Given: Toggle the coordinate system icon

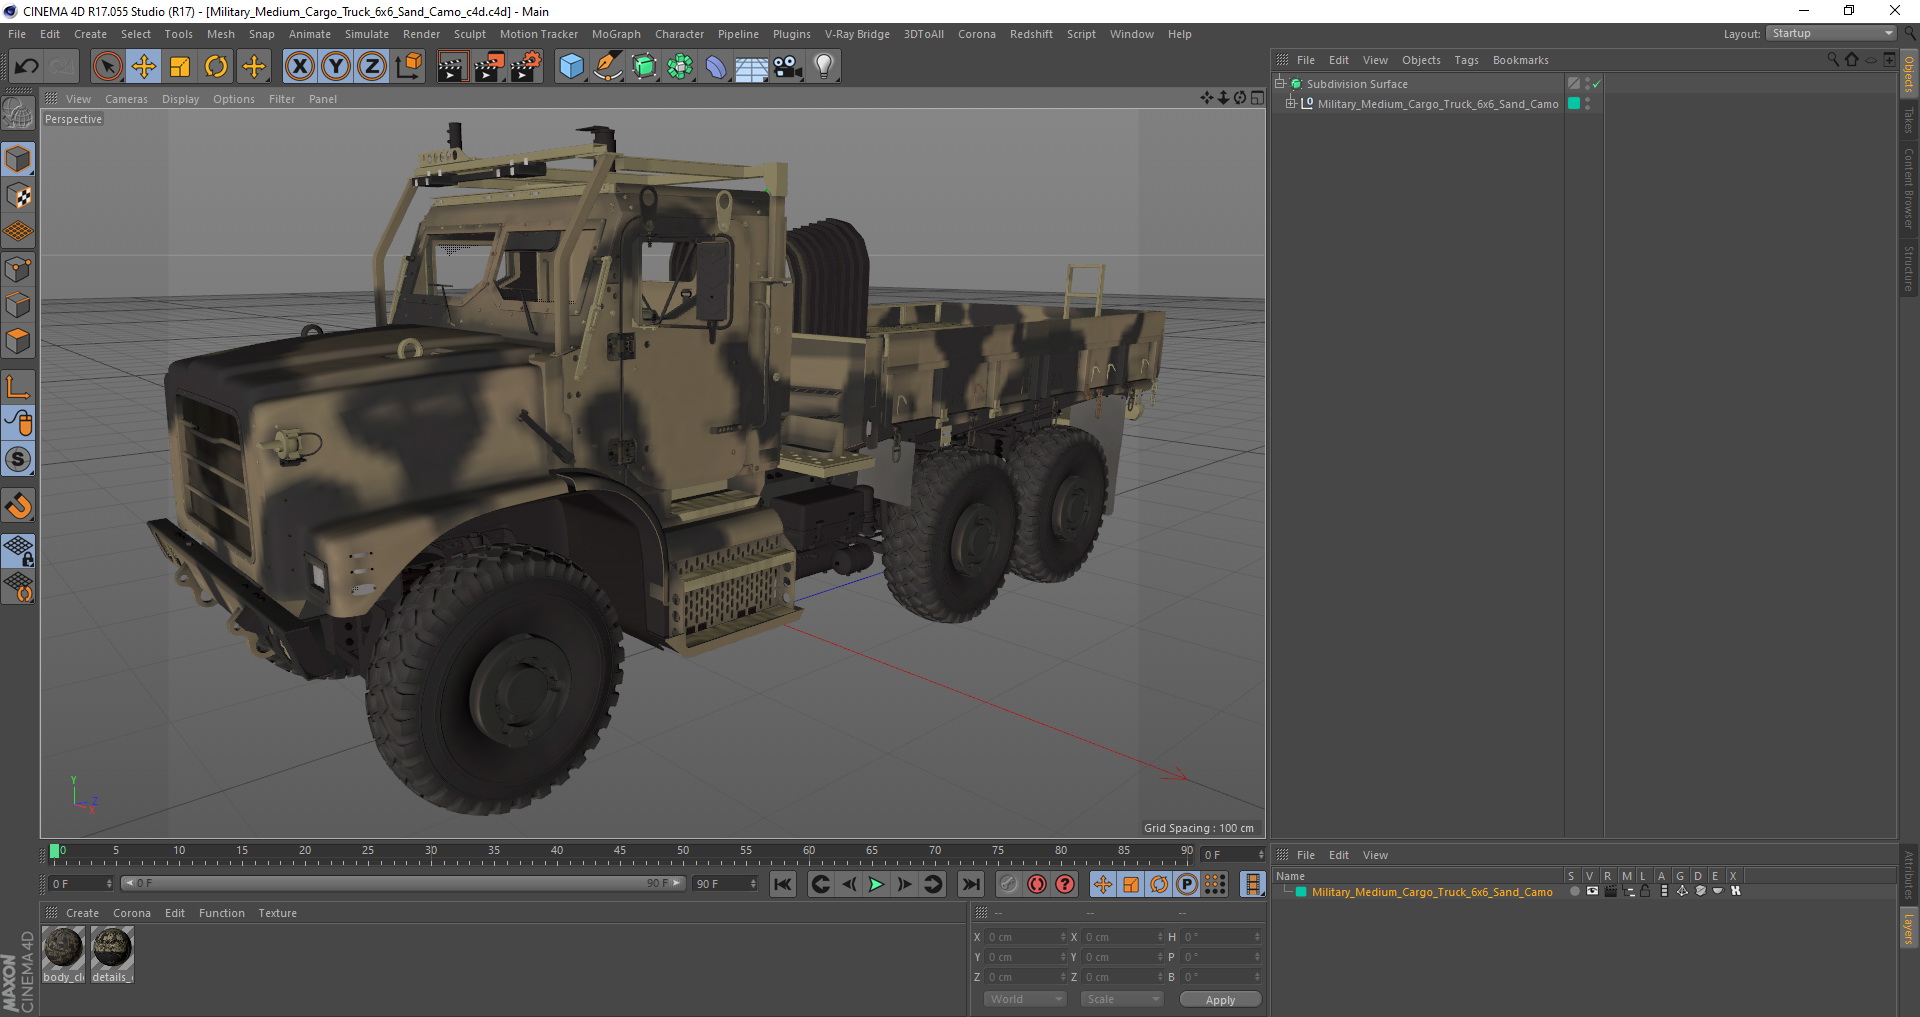Looking at the screenshot, I should [408, 67].
